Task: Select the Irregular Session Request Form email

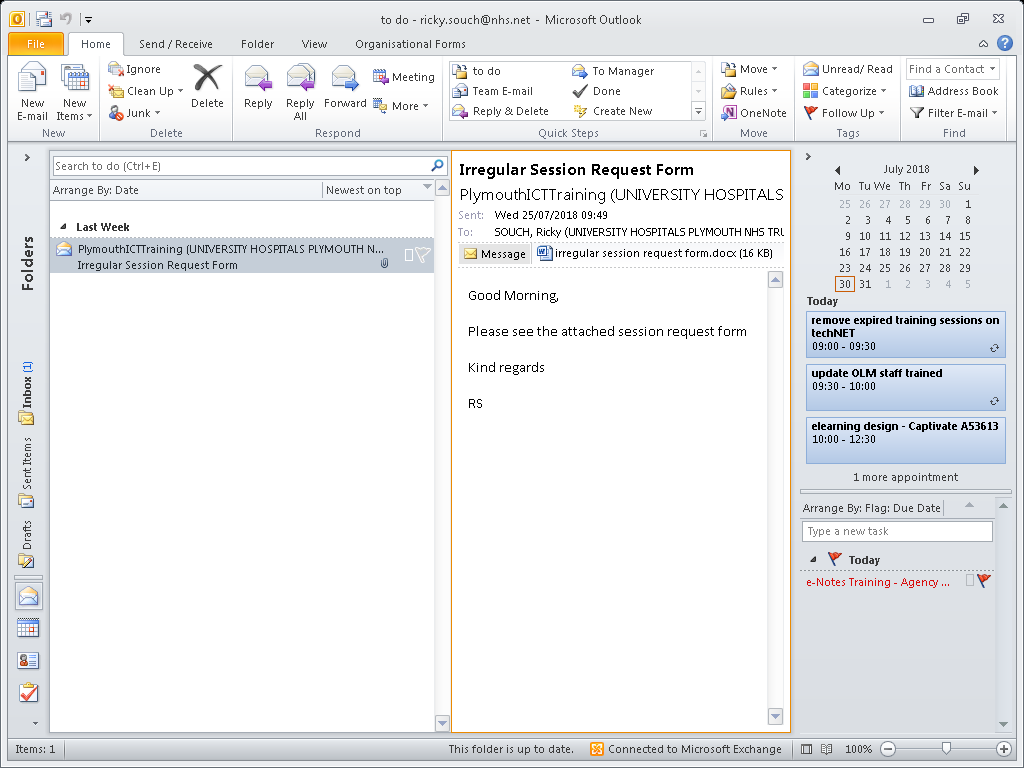Action: click(242, 256)
